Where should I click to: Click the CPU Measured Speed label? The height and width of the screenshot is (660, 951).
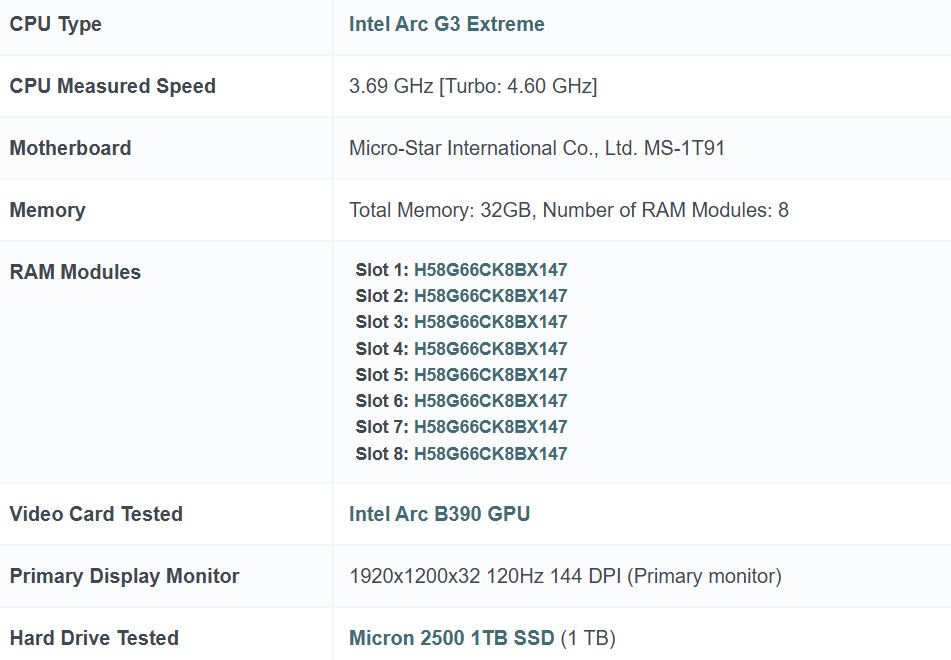tap(112, 86)
